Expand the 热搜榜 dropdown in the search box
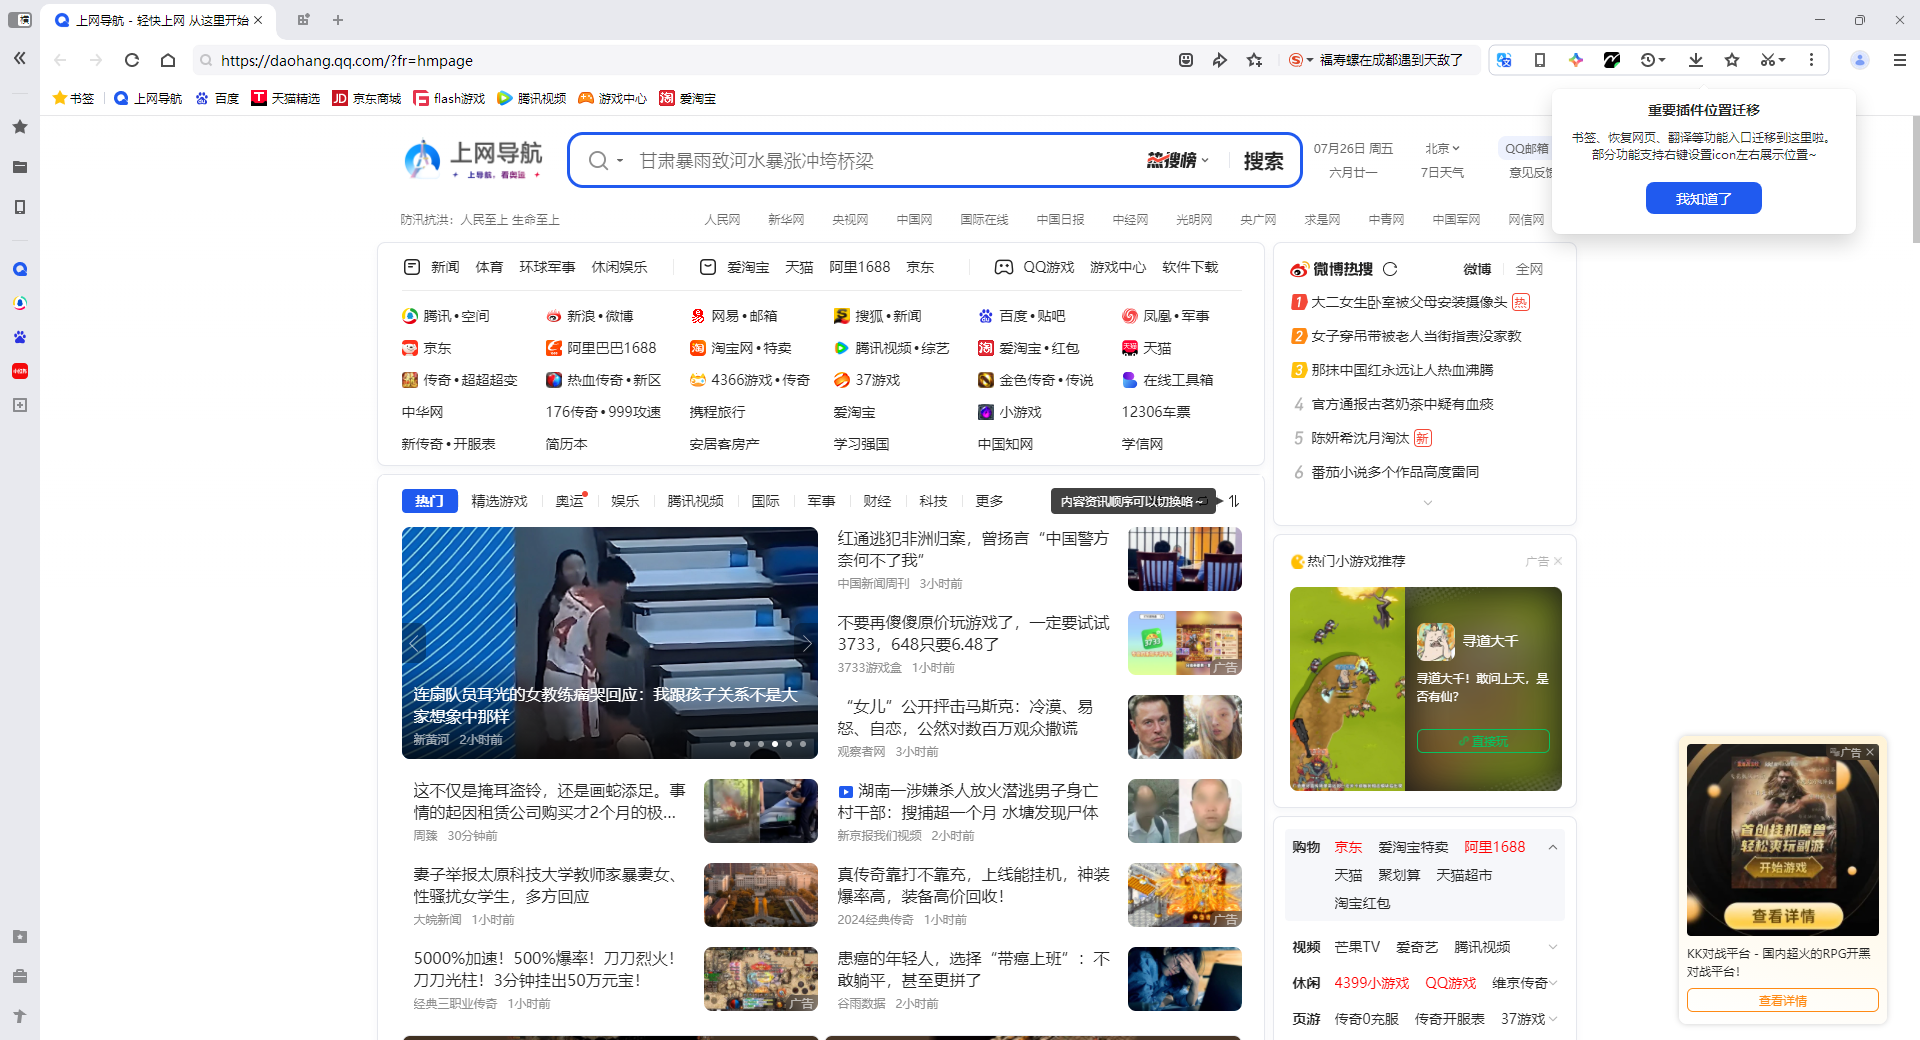 [x=1178, y=161]
